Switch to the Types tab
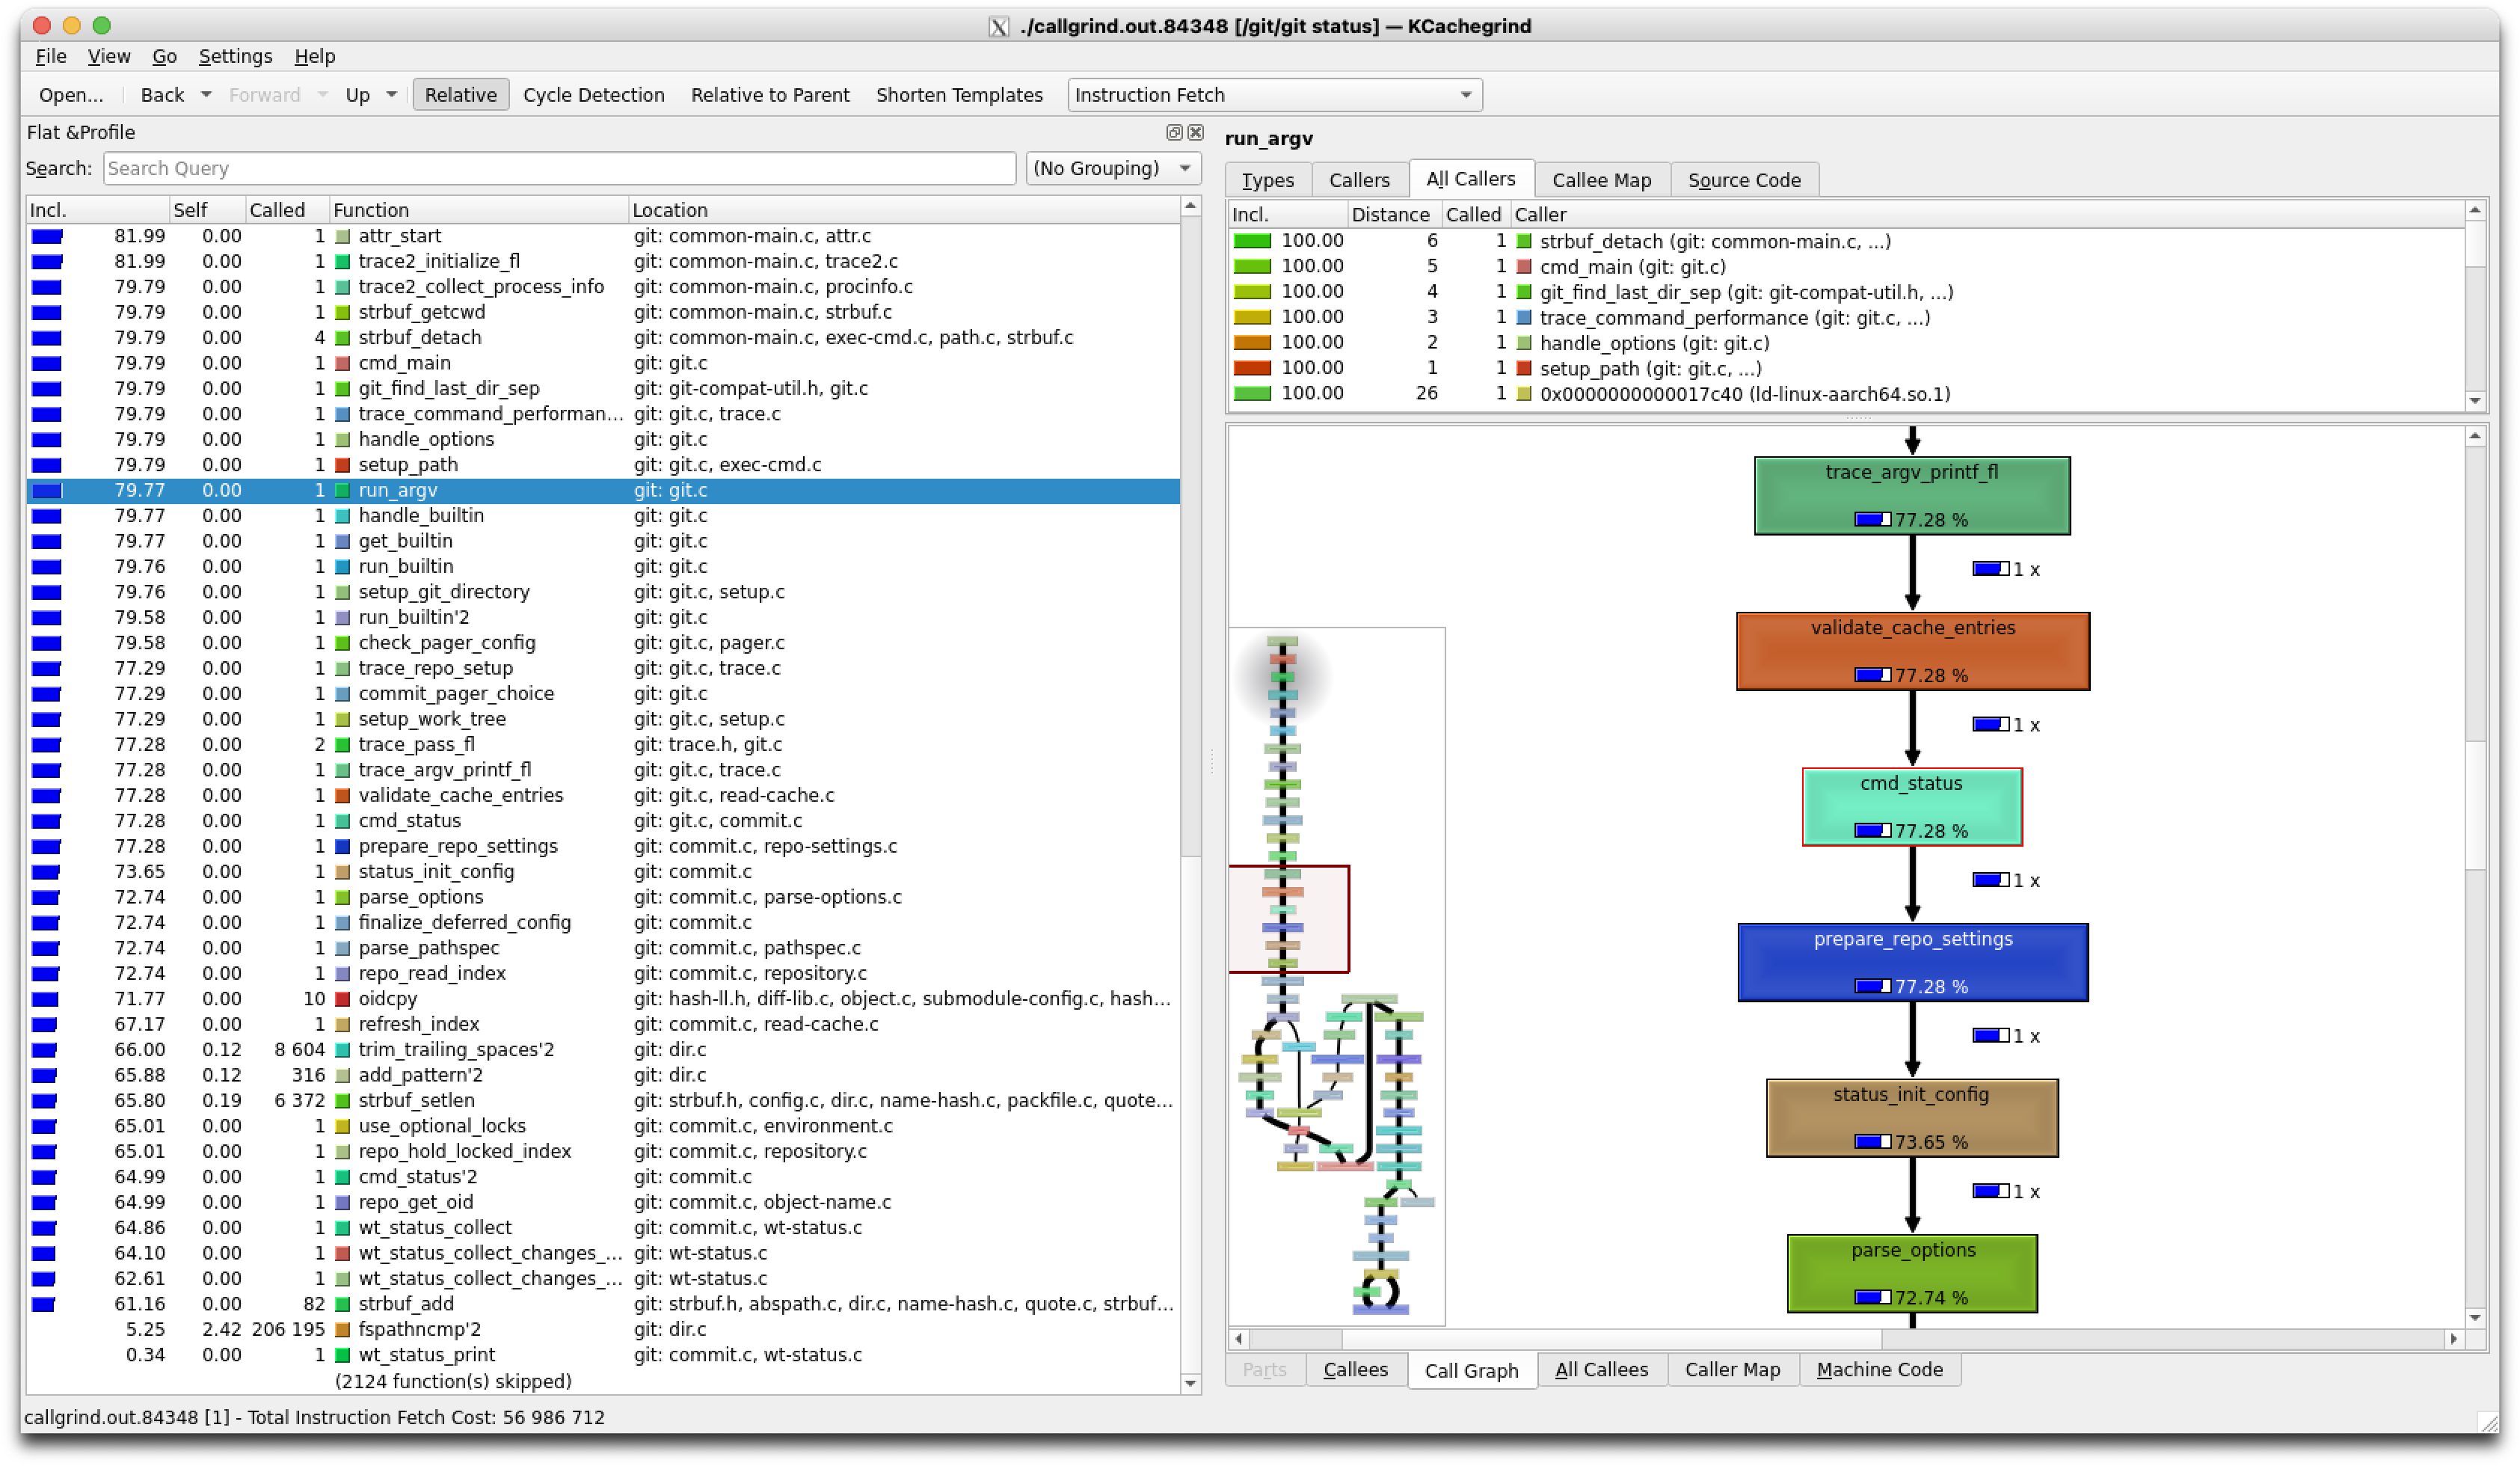This screenshot has width=2520, height=1466. pos(1267,180)
